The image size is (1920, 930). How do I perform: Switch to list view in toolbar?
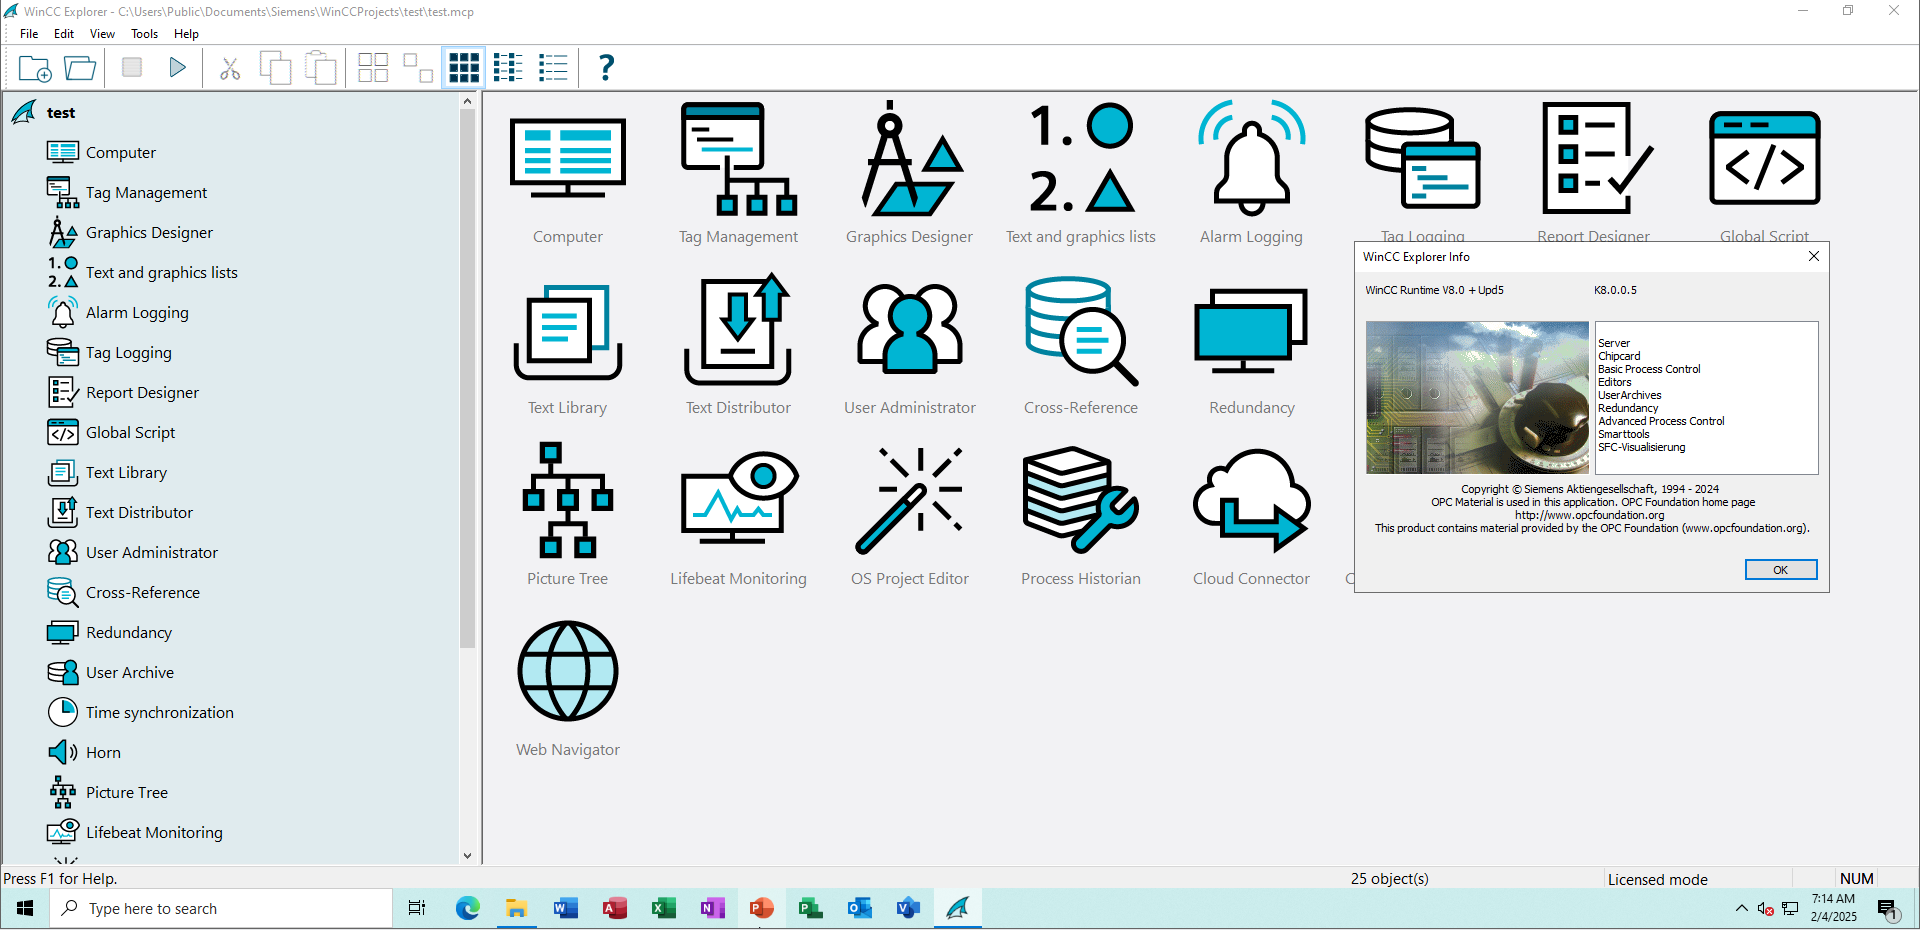pos(508,68)
